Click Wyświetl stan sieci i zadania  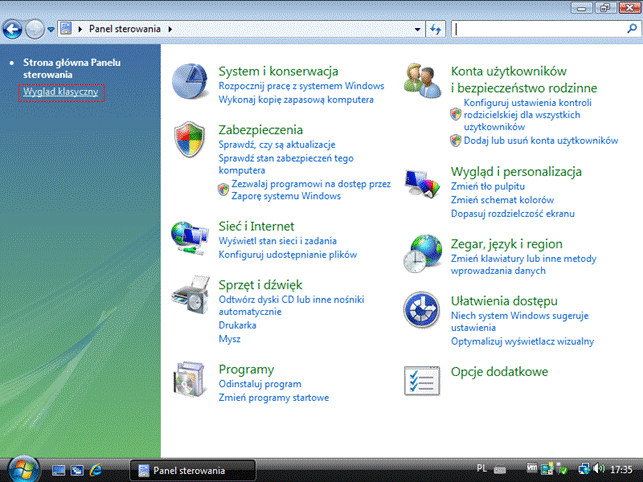[277, 241]
